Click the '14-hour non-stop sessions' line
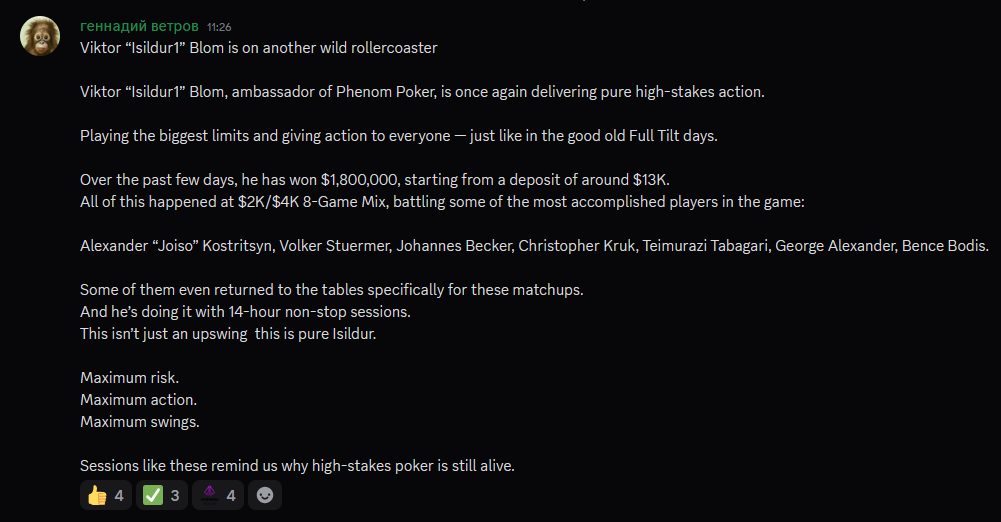Viewport: 1001px width, 522px height. pos(245,312)
